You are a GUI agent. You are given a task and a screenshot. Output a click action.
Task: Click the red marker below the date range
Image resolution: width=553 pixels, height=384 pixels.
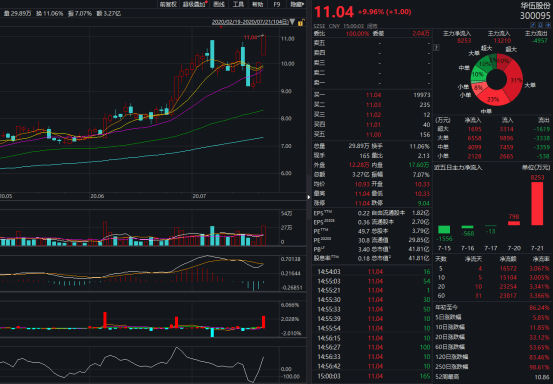pos(221,27)
